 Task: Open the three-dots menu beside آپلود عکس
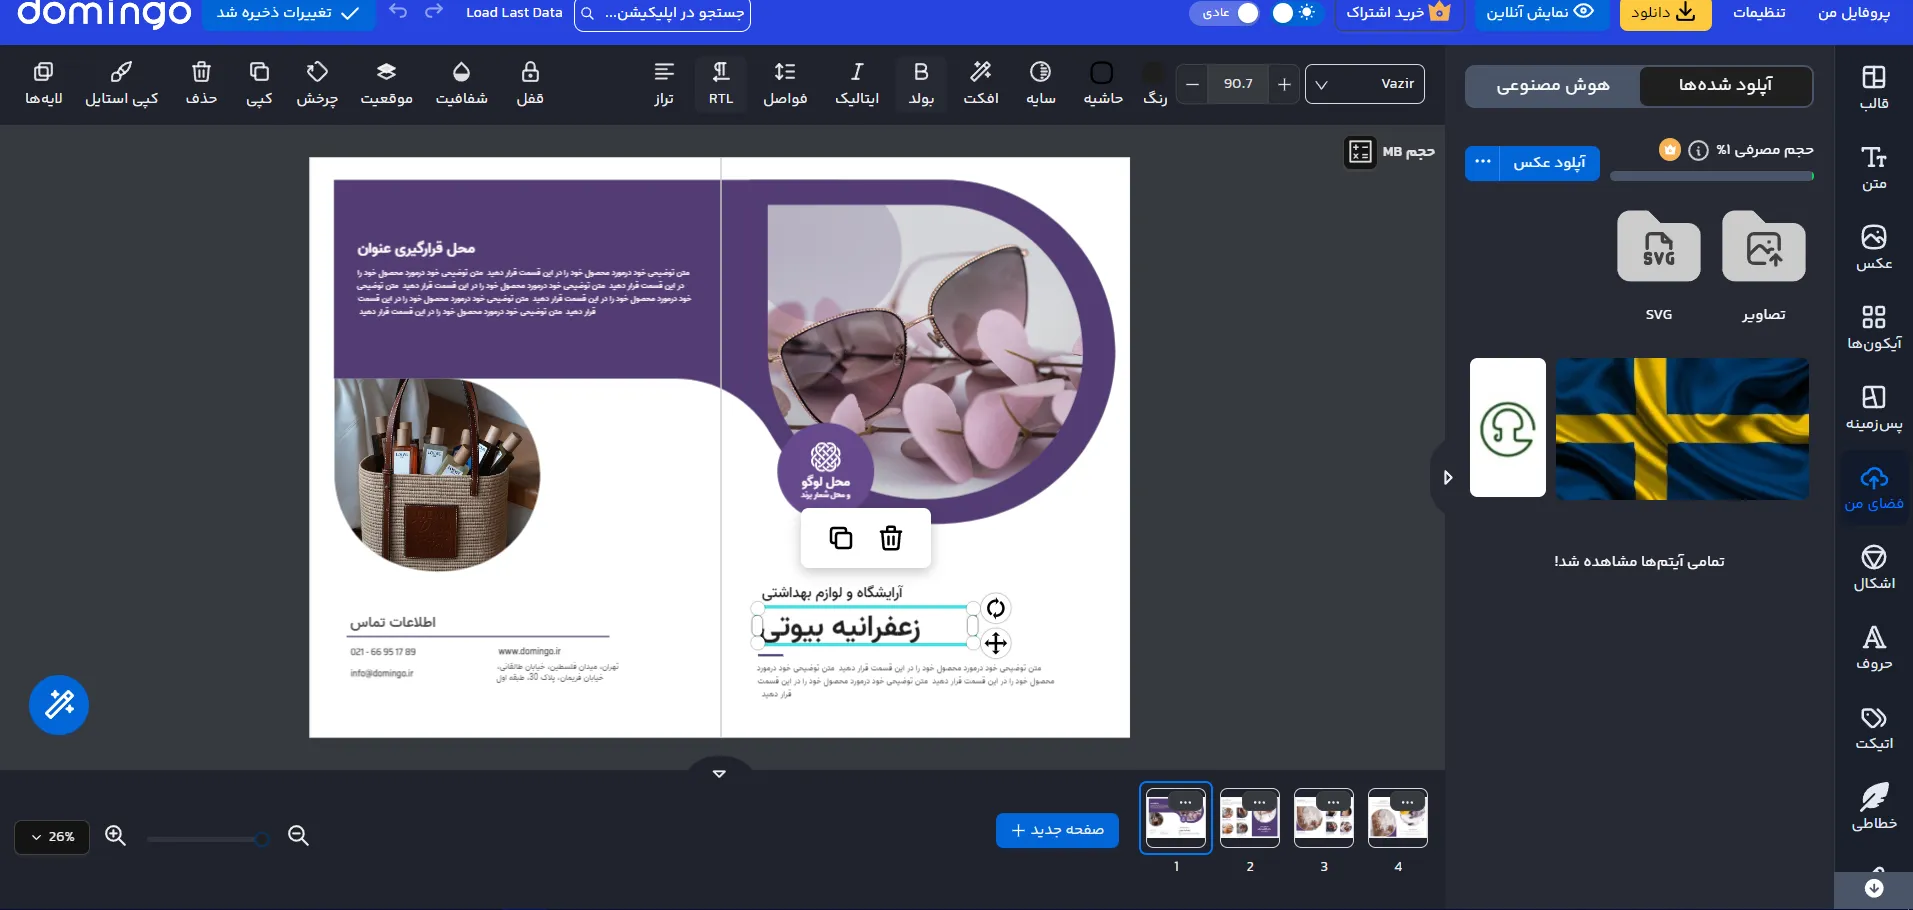click(1482, 162)
